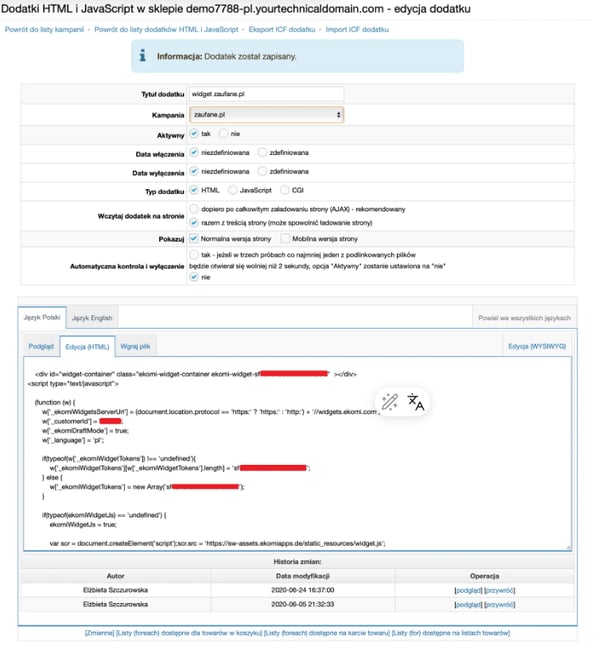
Task: Click the translate icon over the code editor
Action: point(417,403)
